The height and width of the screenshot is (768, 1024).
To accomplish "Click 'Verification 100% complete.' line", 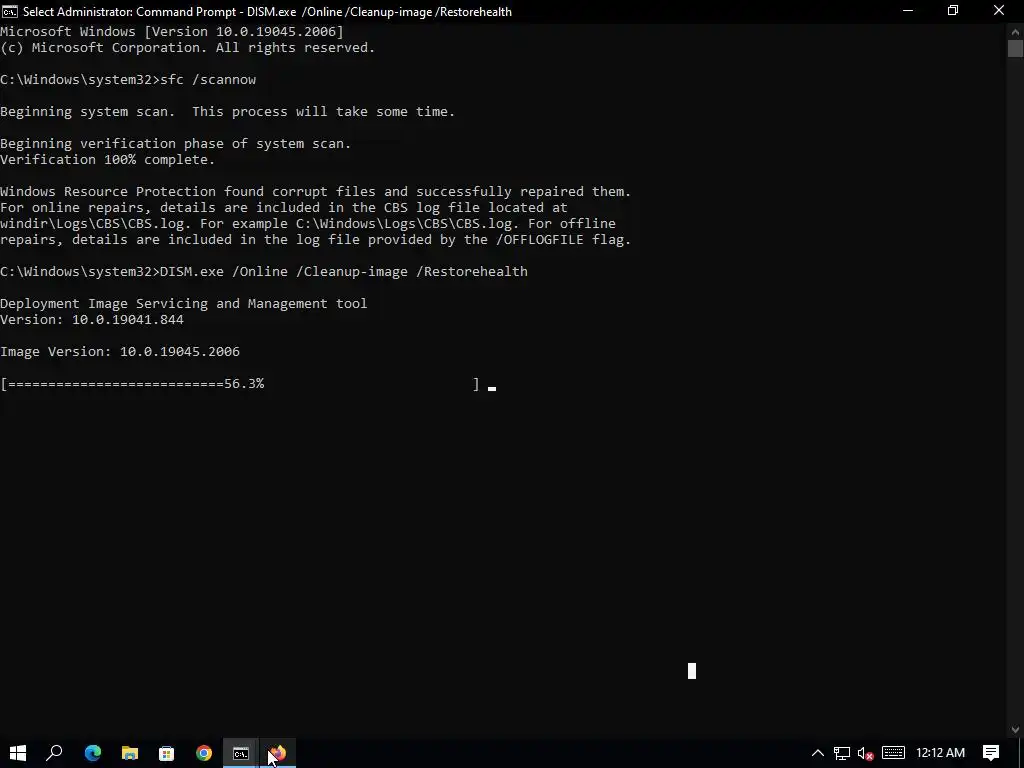I will 108,159.
